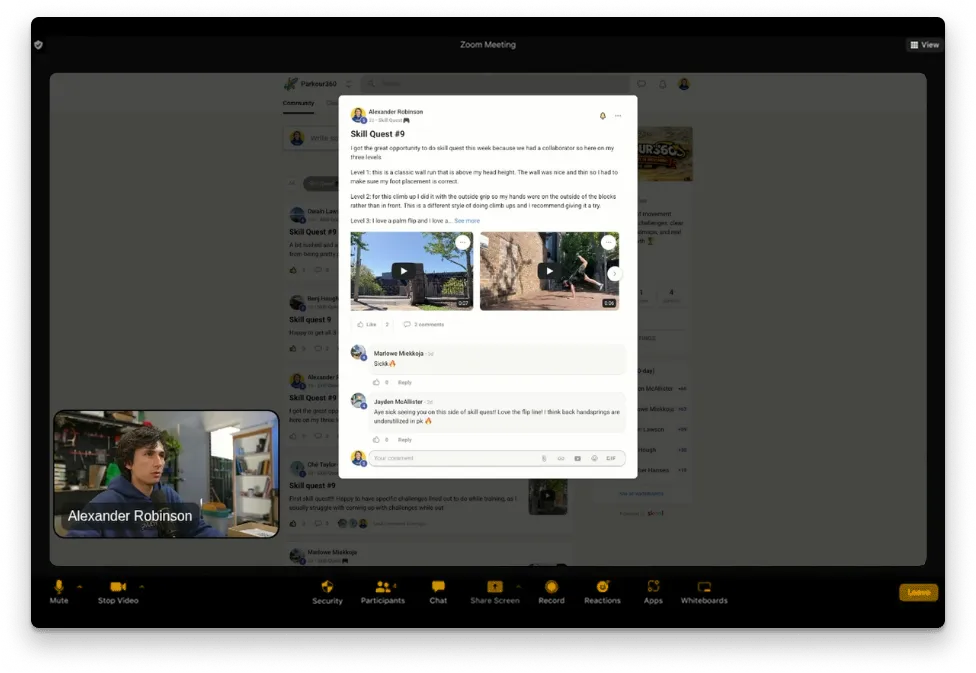Click the See all leaderboards link in the sidebar
Screen dimensions: 976x673
tap(641, 494)
